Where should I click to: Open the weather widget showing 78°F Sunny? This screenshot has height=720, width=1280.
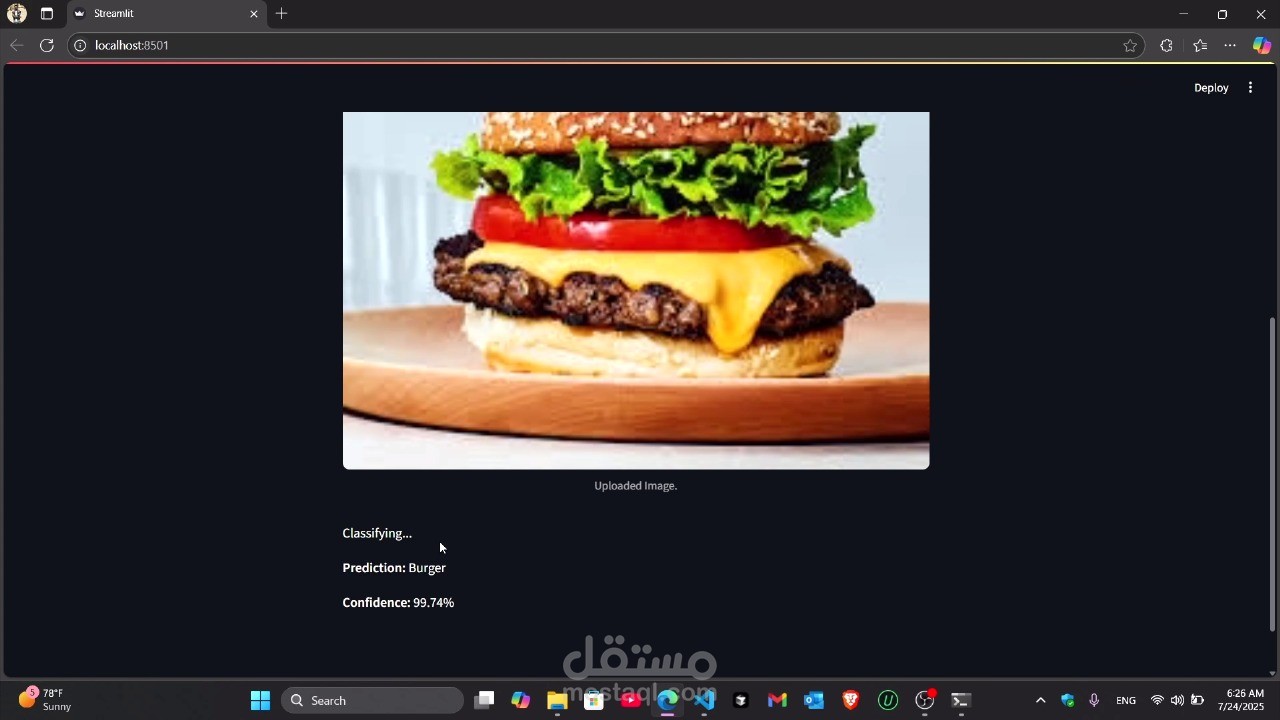coord(46,700)
